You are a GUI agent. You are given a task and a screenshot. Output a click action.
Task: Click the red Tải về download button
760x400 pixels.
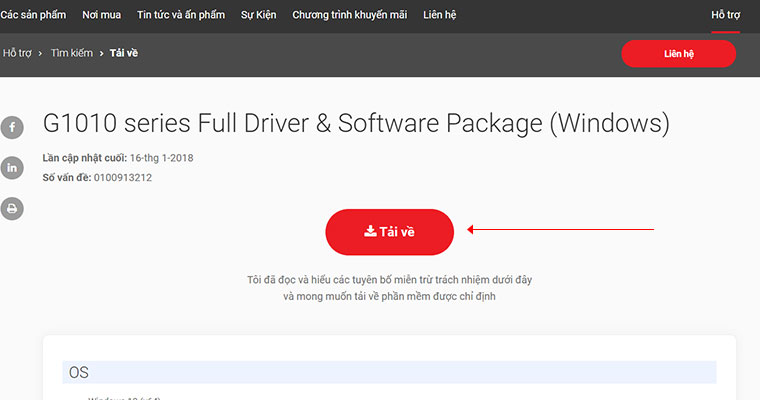389,232
